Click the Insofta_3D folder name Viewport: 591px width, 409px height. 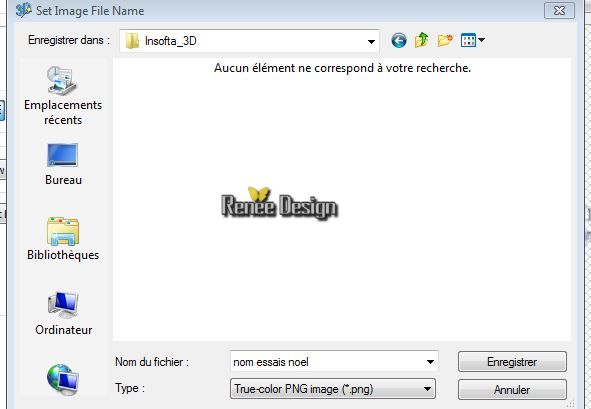(x=170, y=41)
